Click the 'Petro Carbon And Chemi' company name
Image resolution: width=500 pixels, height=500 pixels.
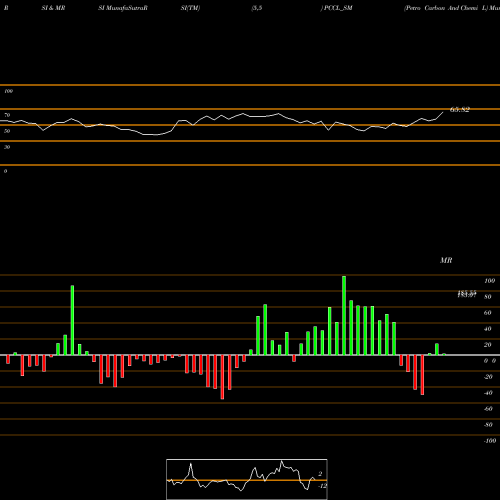(x=442, y=8)
